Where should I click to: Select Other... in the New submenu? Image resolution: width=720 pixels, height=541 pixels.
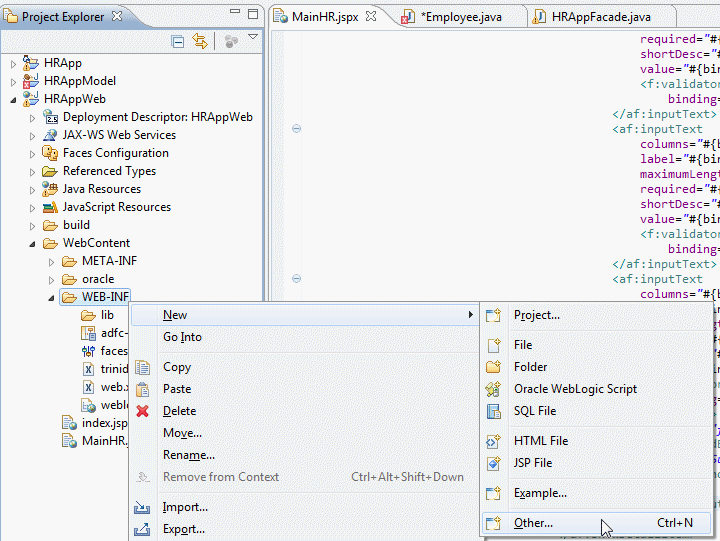596,523
